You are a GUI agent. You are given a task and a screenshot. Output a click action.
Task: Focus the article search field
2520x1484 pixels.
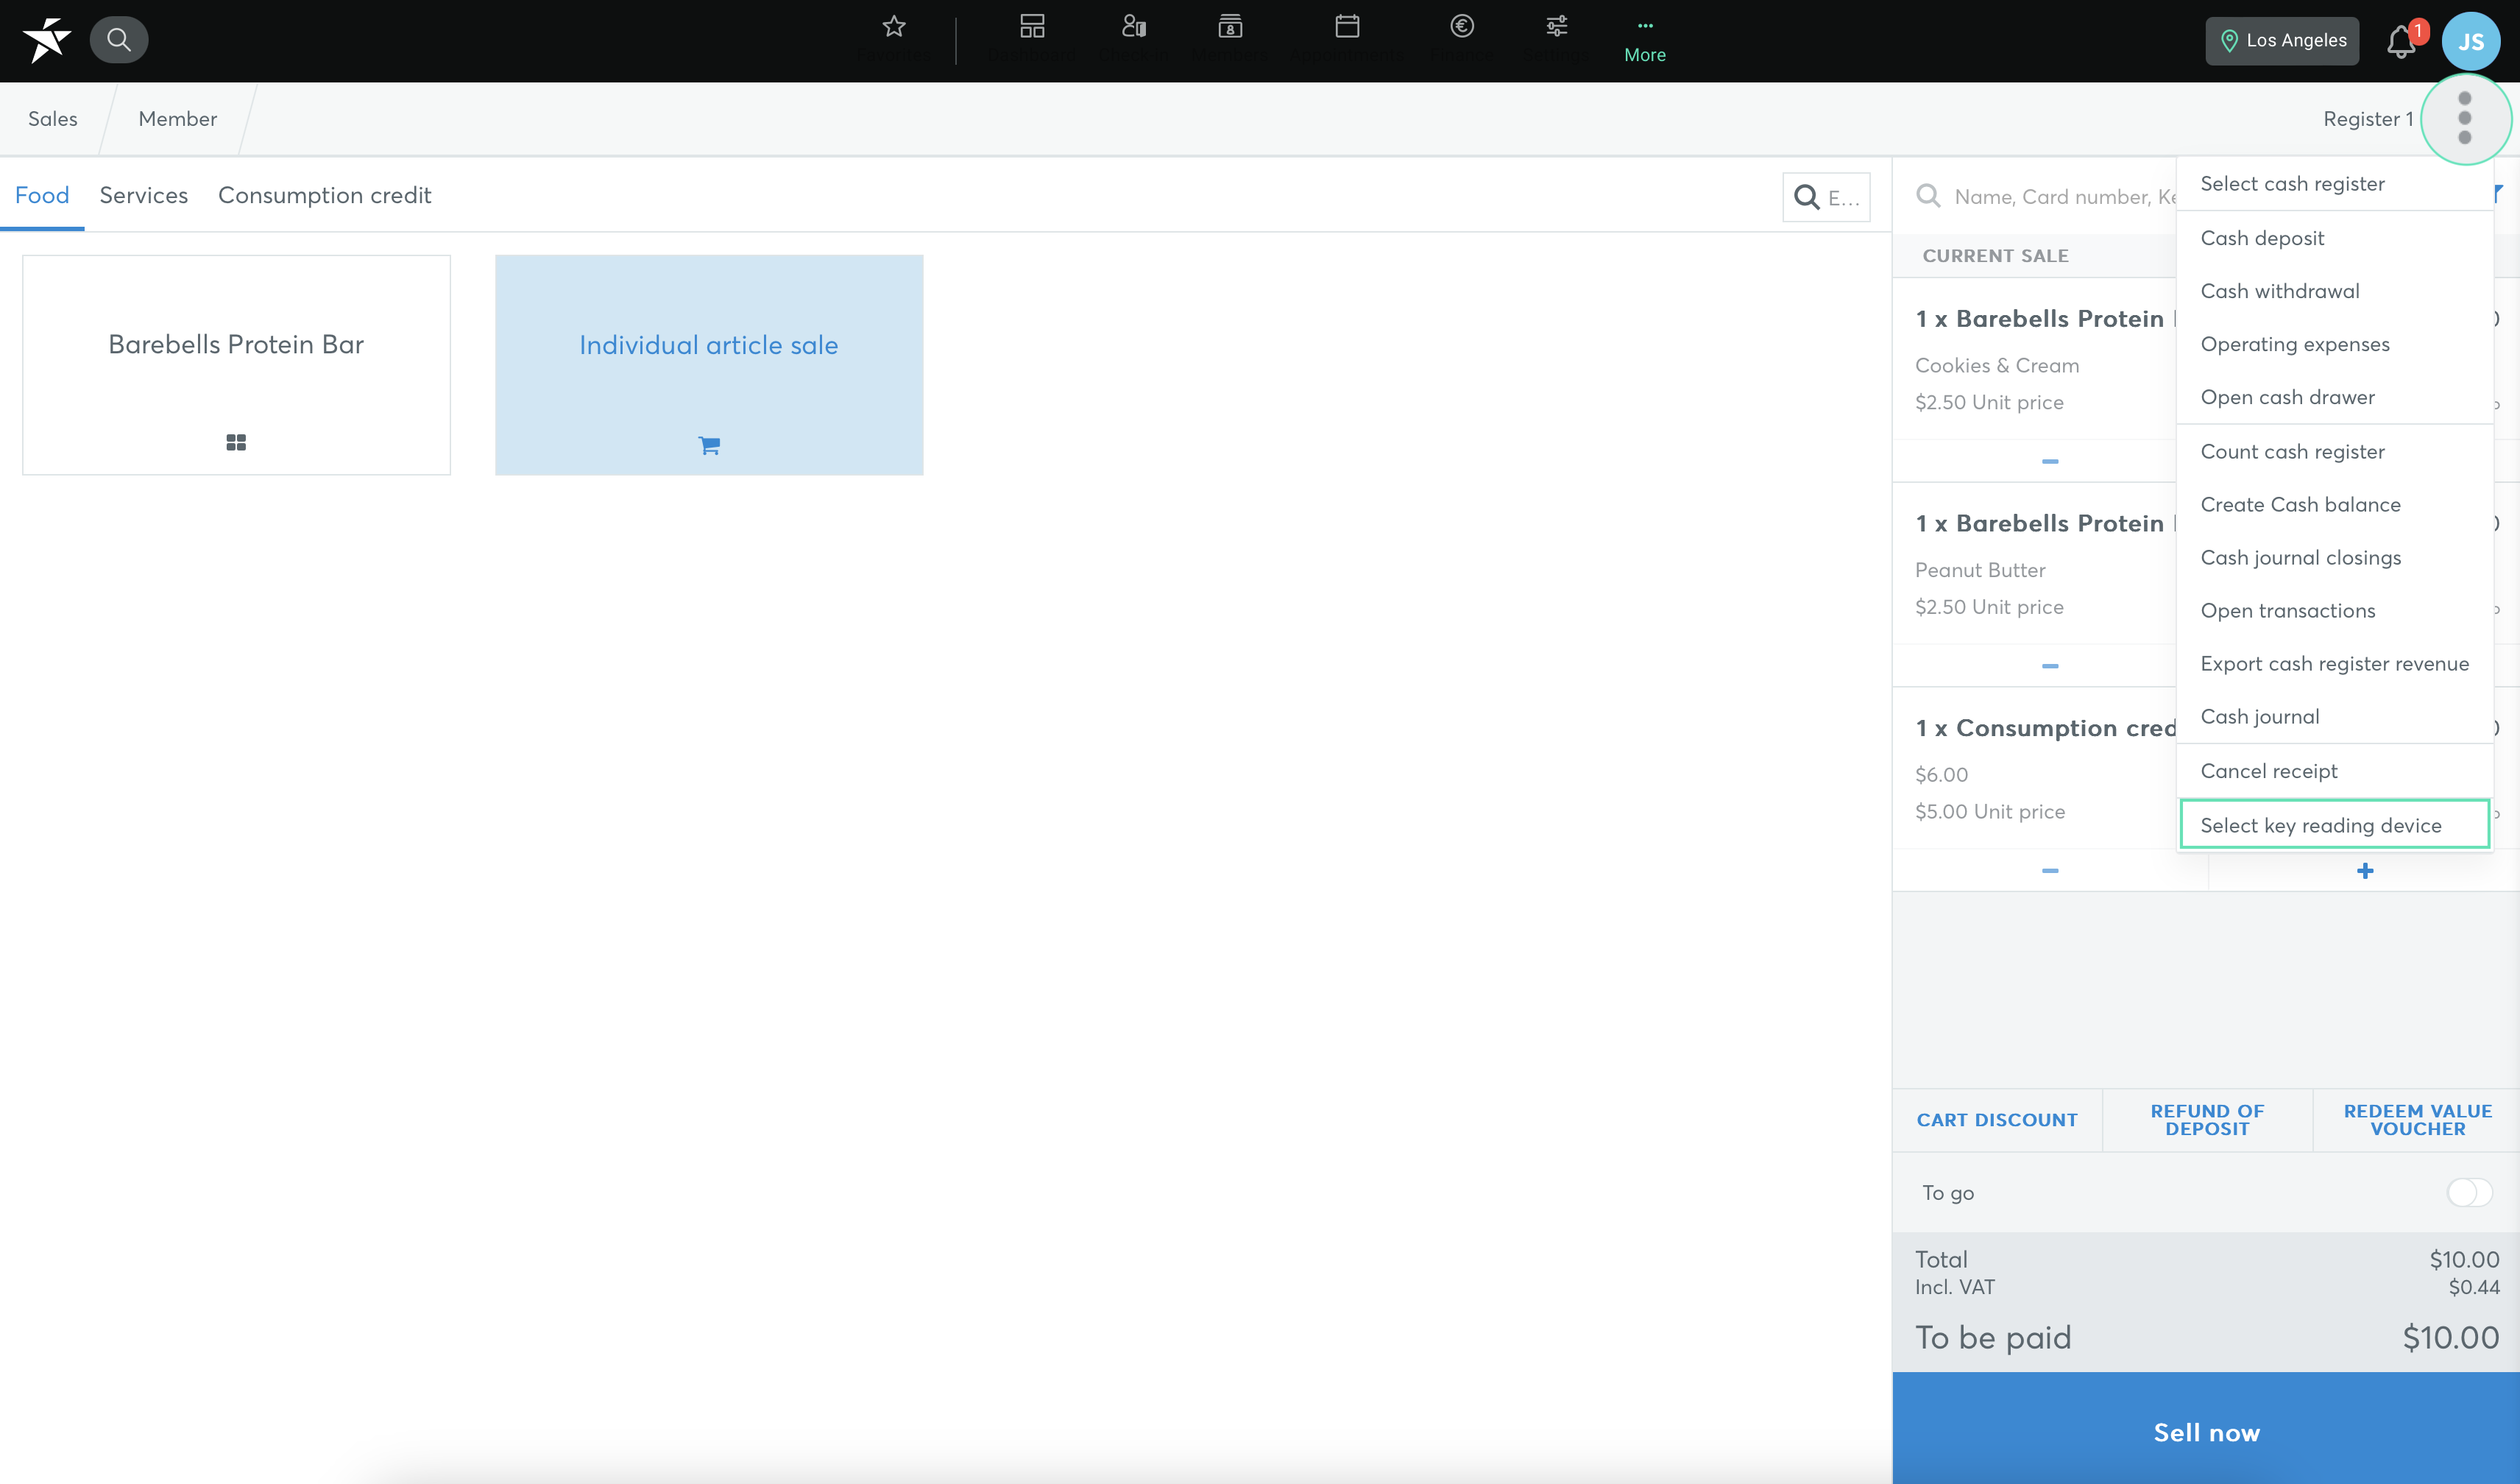tap(1826, 197)
